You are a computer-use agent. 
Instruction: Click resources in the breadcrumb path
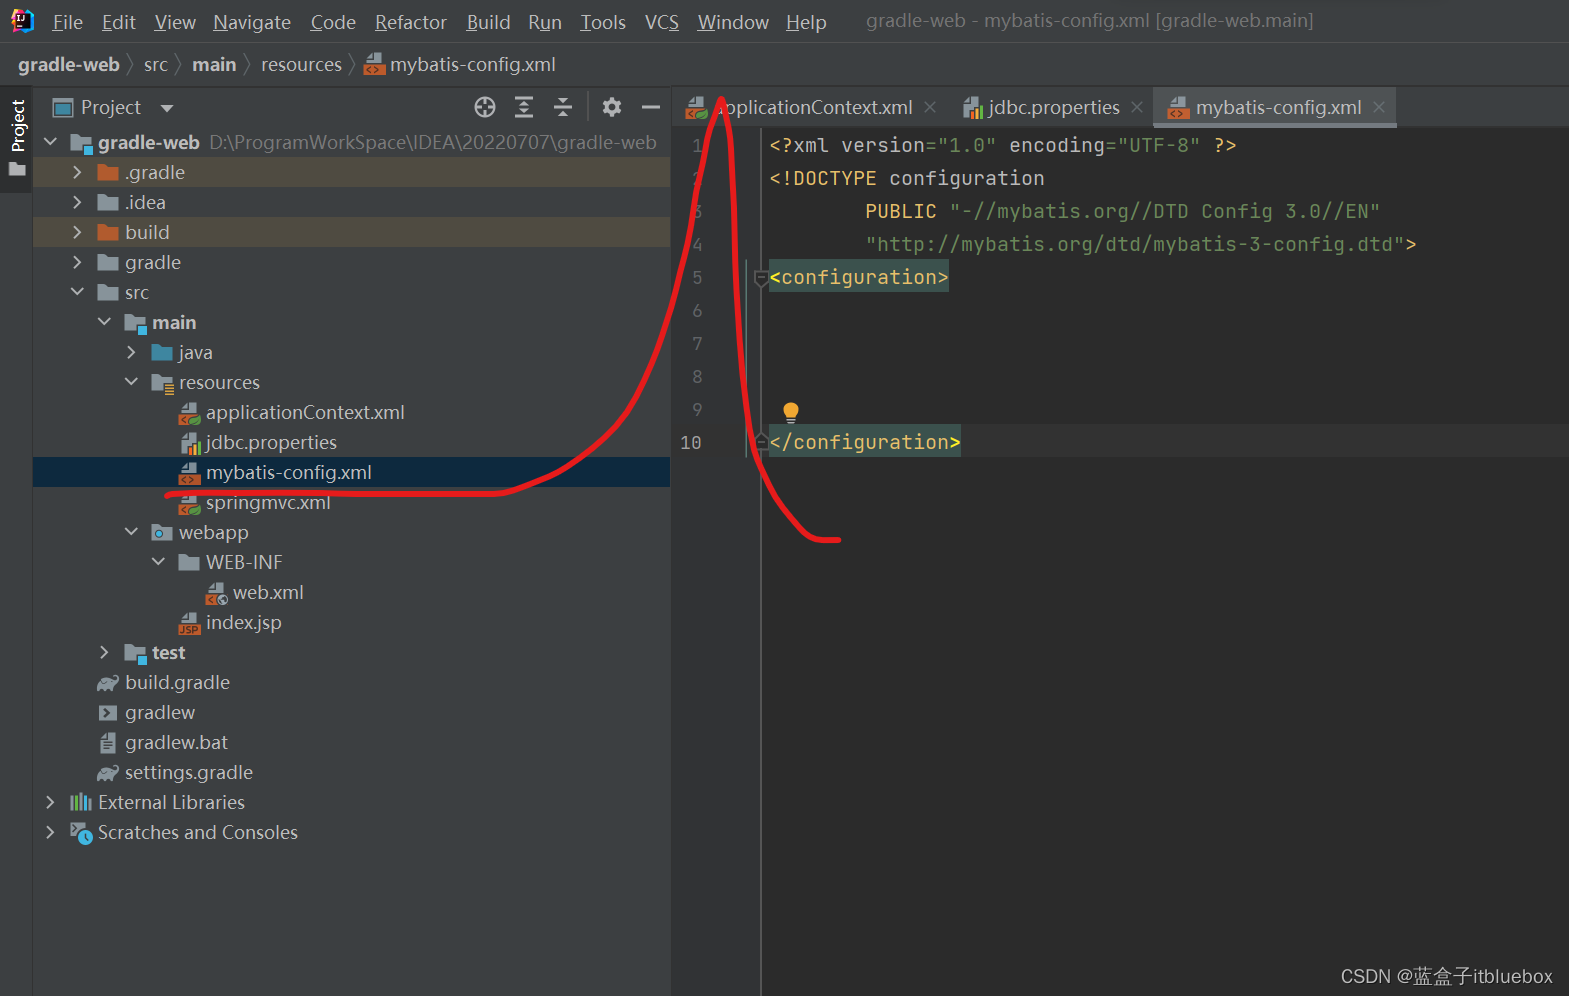301,65
